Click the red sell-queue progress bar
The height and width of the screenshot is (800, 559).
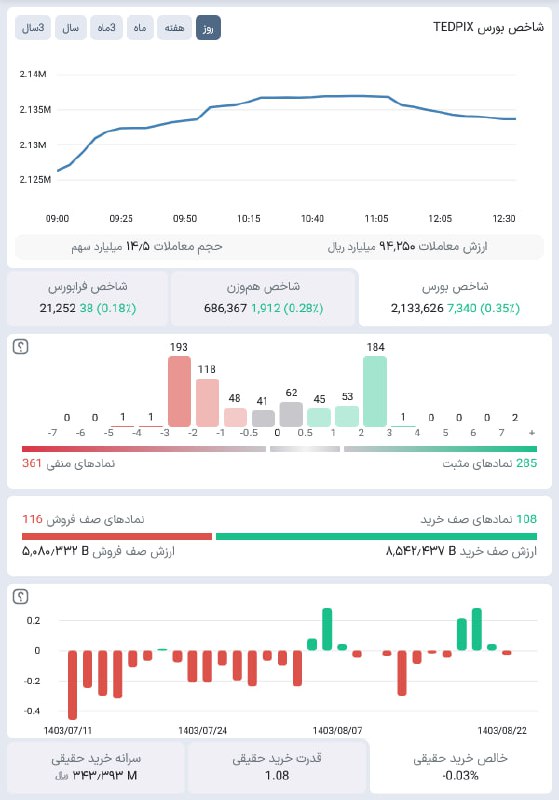pyautogui.click(x=117, y=536)
